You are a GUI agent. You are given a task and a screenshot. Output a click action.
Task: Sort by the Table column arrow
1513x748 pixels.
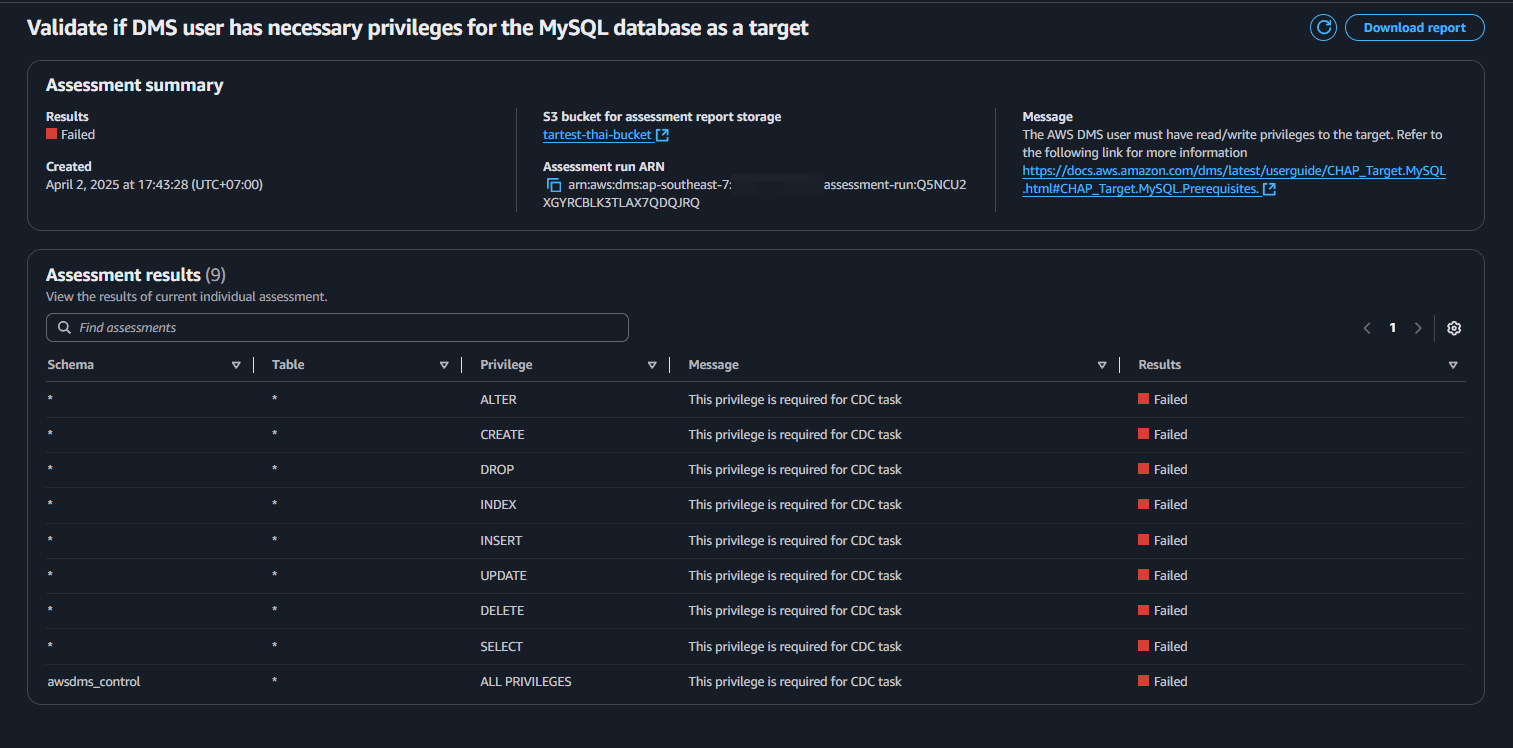(444, 365)
